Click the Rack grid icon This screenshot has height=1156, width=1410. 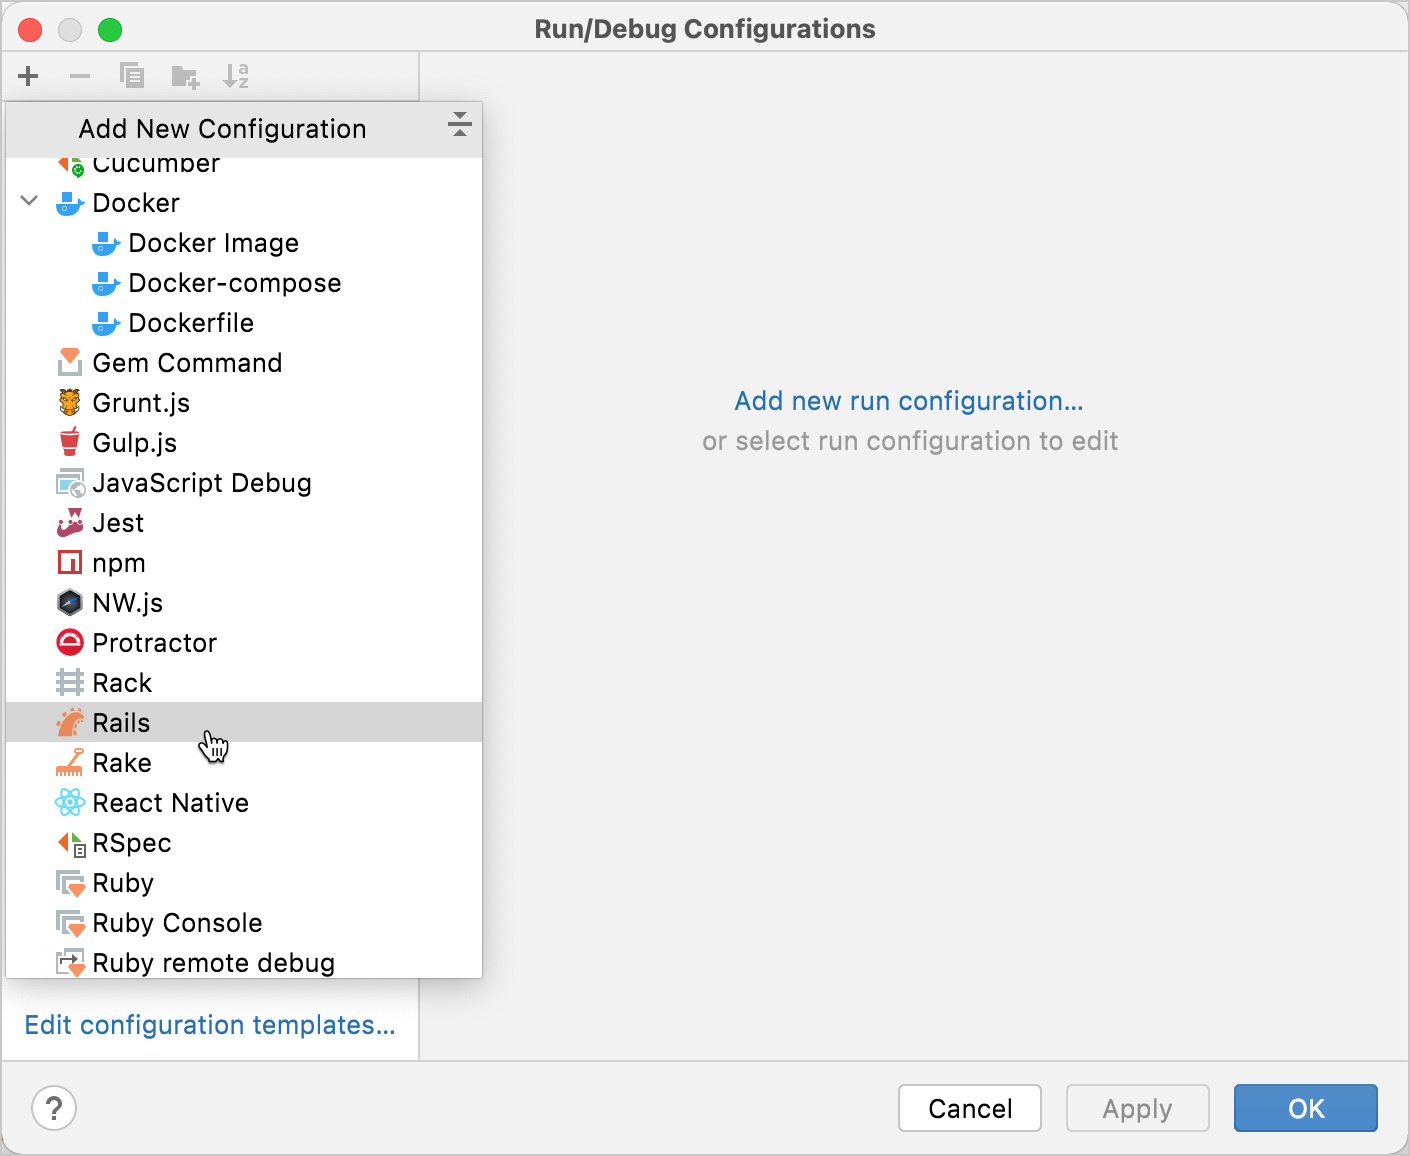pos(70,683)
